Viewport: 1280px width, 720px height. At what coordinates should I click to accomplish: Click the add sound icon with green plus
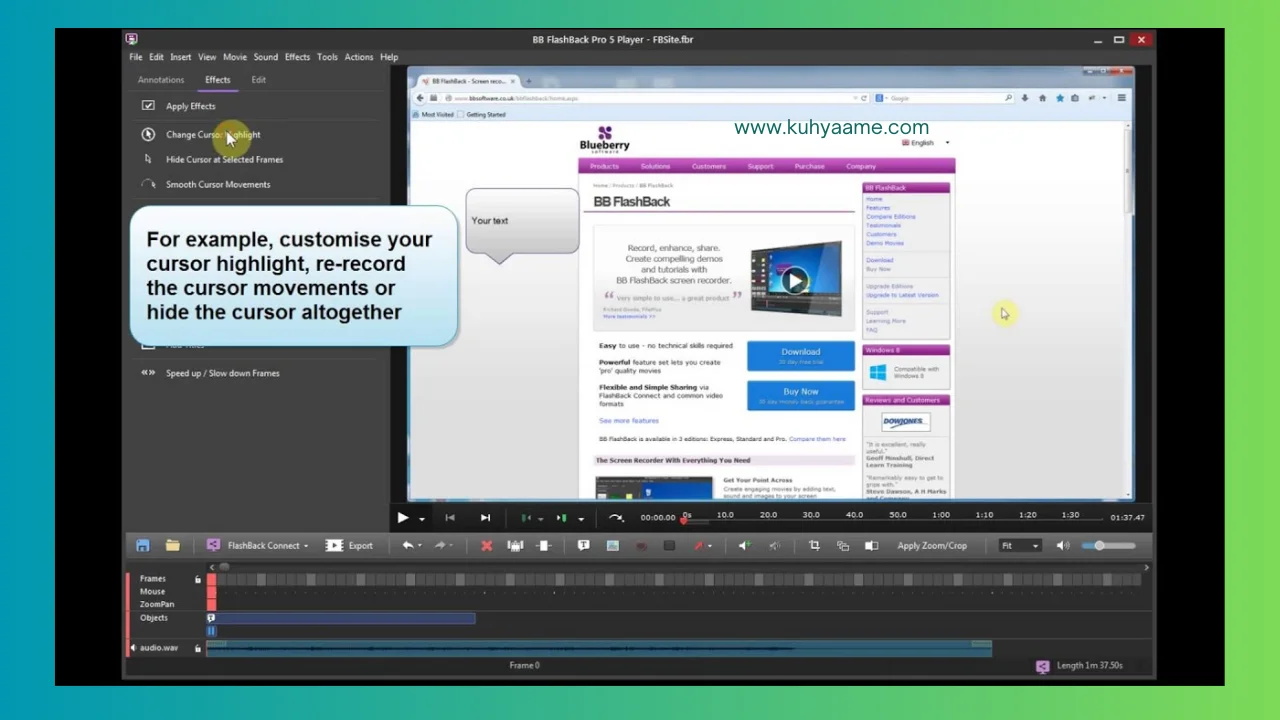click(743, 545)
